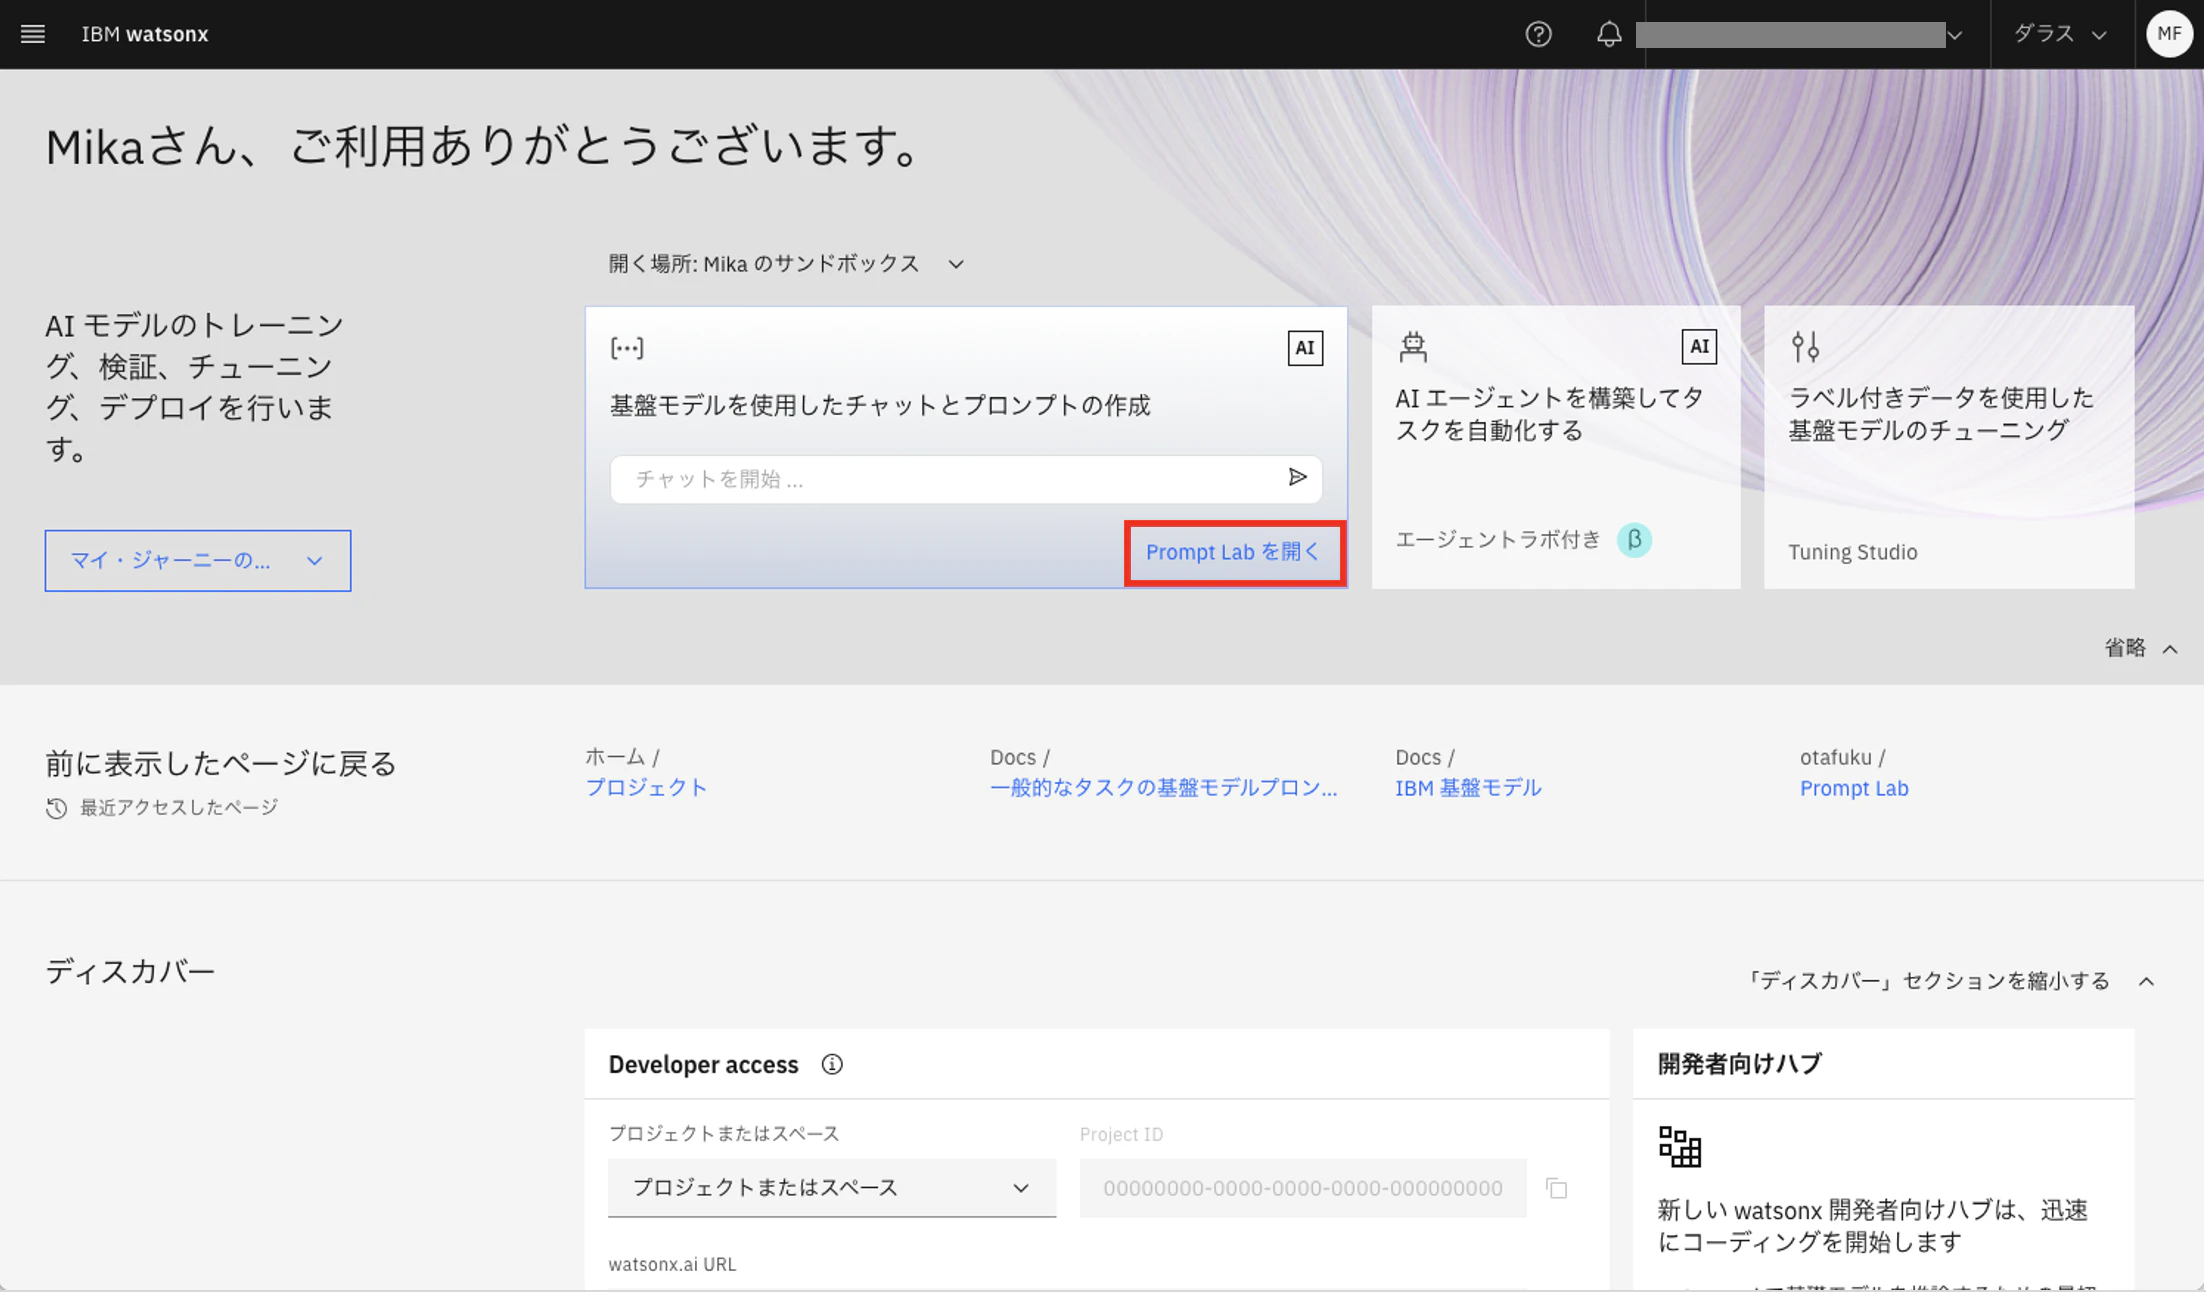Click the AI label on Prompt Lab card
The width and height of the screenshot is (2206, 1292).
click(1305, 348)
